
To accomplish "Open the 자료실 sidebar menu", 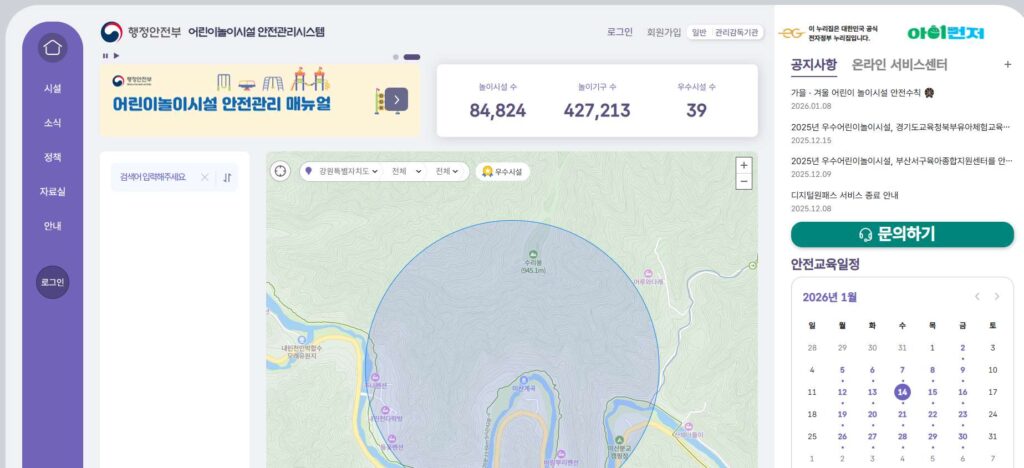I will tap(52, 191).
